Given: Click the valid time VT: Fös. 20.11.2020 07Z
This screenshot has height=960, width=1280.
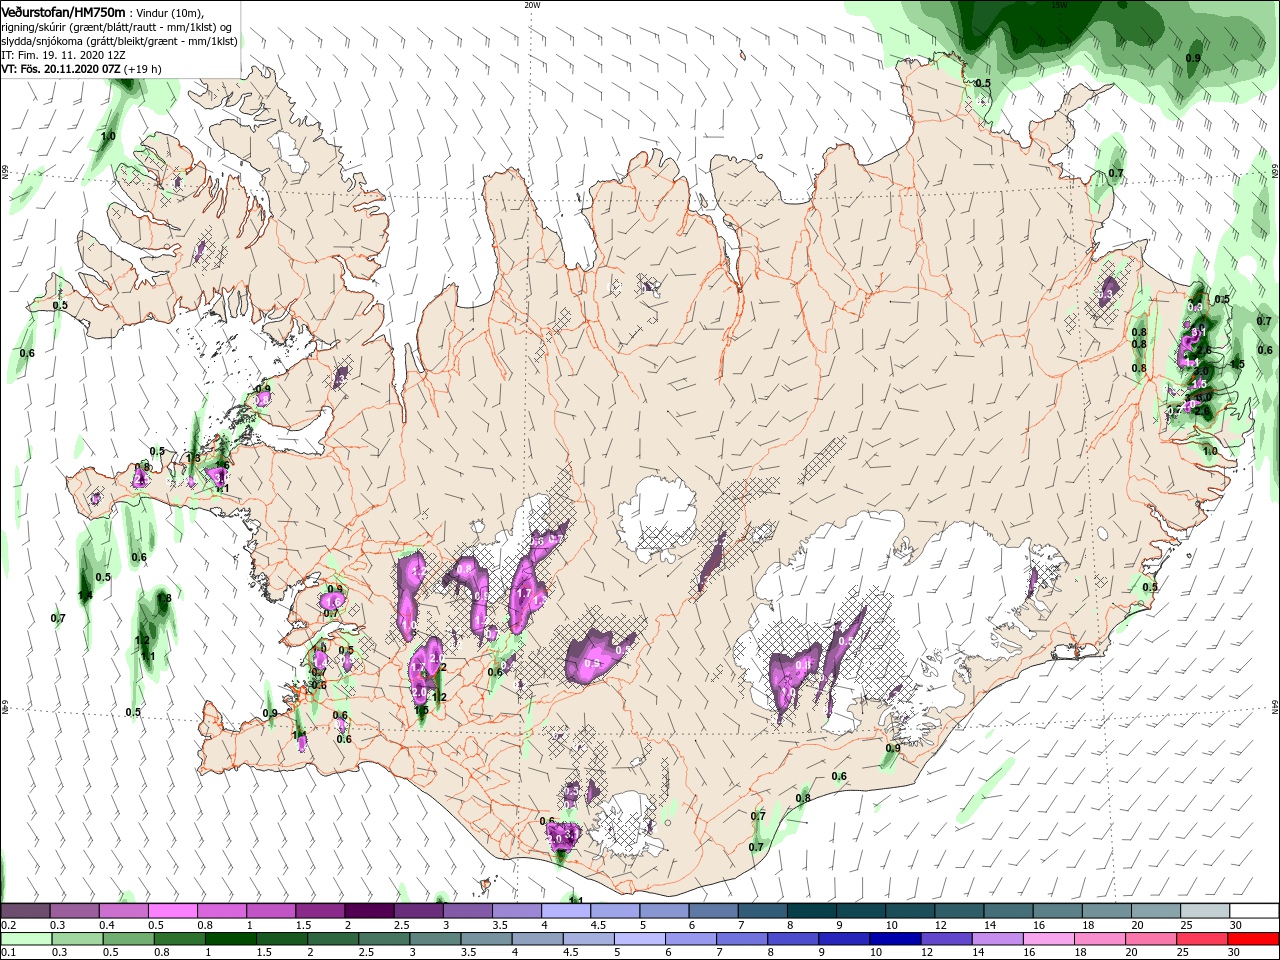Looking at the screenshot, I should click(61, 69).
